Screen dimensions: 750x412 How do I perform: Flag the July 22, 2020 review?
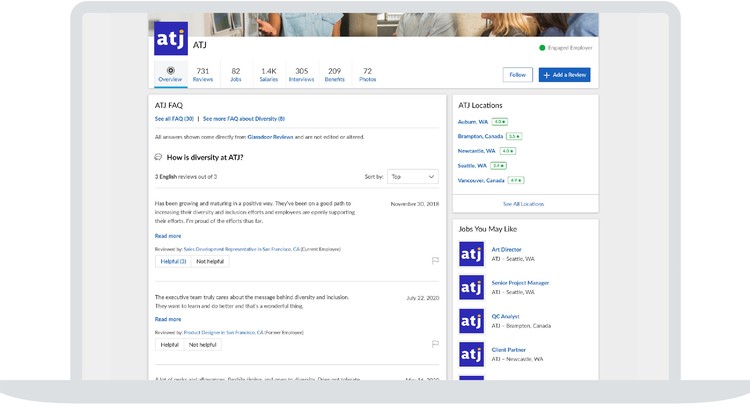point(435,343)
